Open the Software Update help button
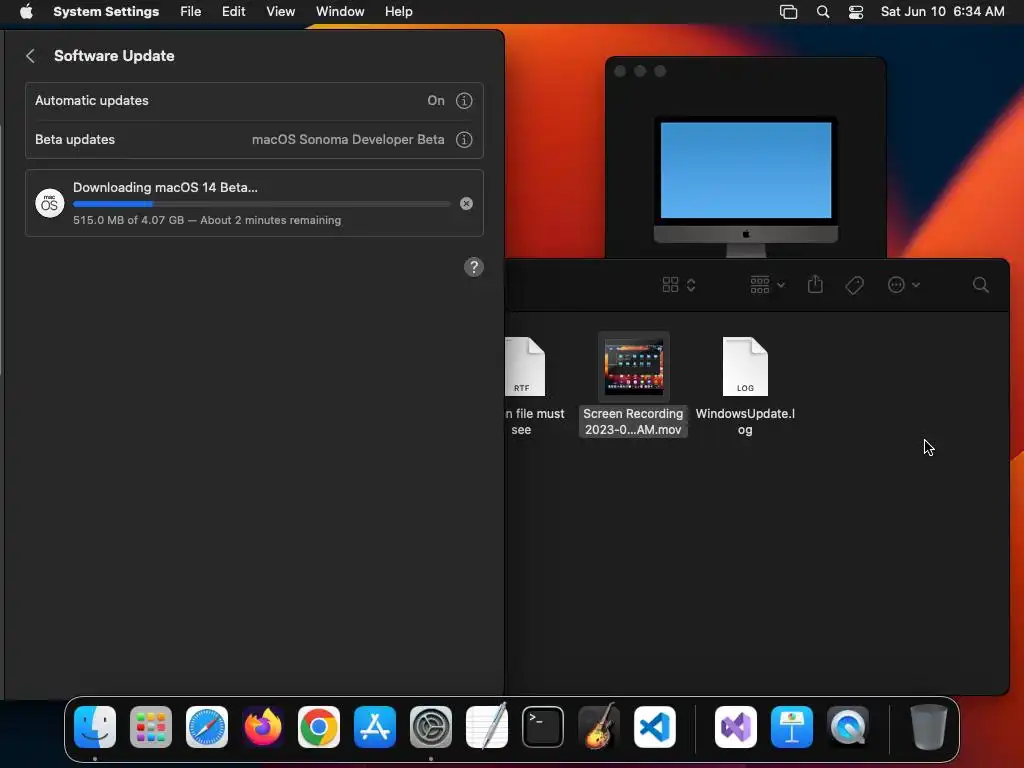Image resolution: width=1024 pixels, height=768 pixels. (x=473, y=266)
